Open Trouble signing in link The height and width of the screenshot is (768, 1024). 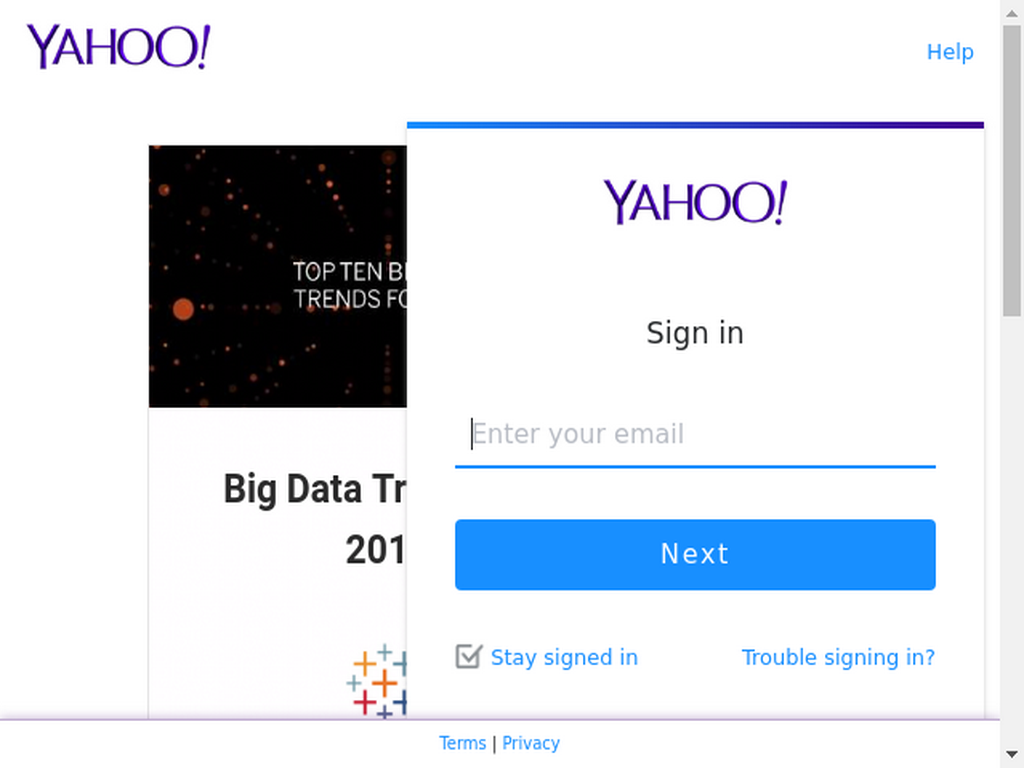click(838, 657)
